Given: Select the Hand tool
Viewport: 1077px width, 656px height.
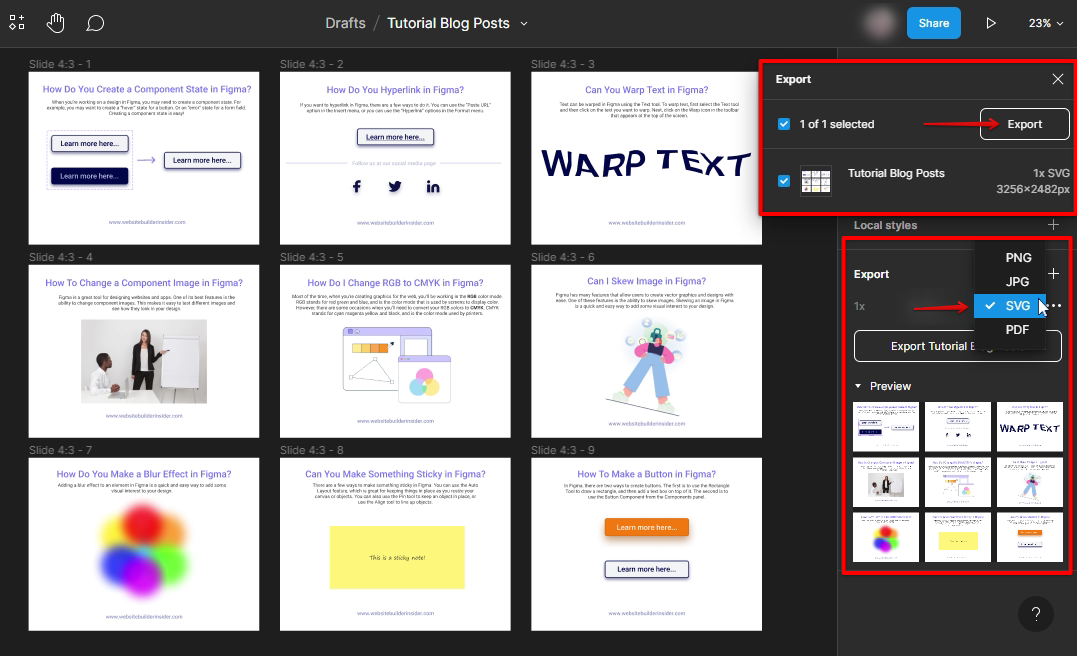Looking at the screenshot, I should (x=56, y=23).
